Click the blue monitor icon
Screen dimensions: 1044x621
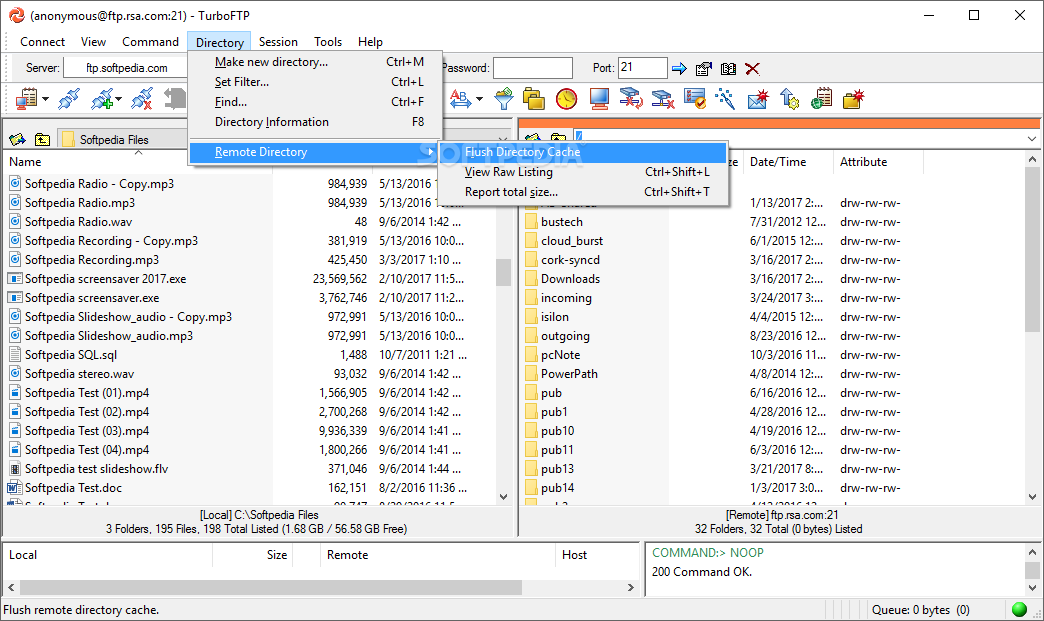(x=599, y=99)
